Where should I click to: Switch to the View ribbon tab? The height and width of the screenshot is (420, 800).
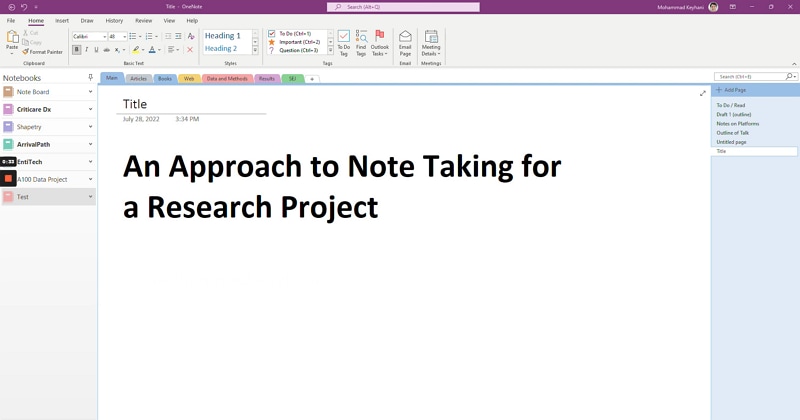click(x=169, y=20)
